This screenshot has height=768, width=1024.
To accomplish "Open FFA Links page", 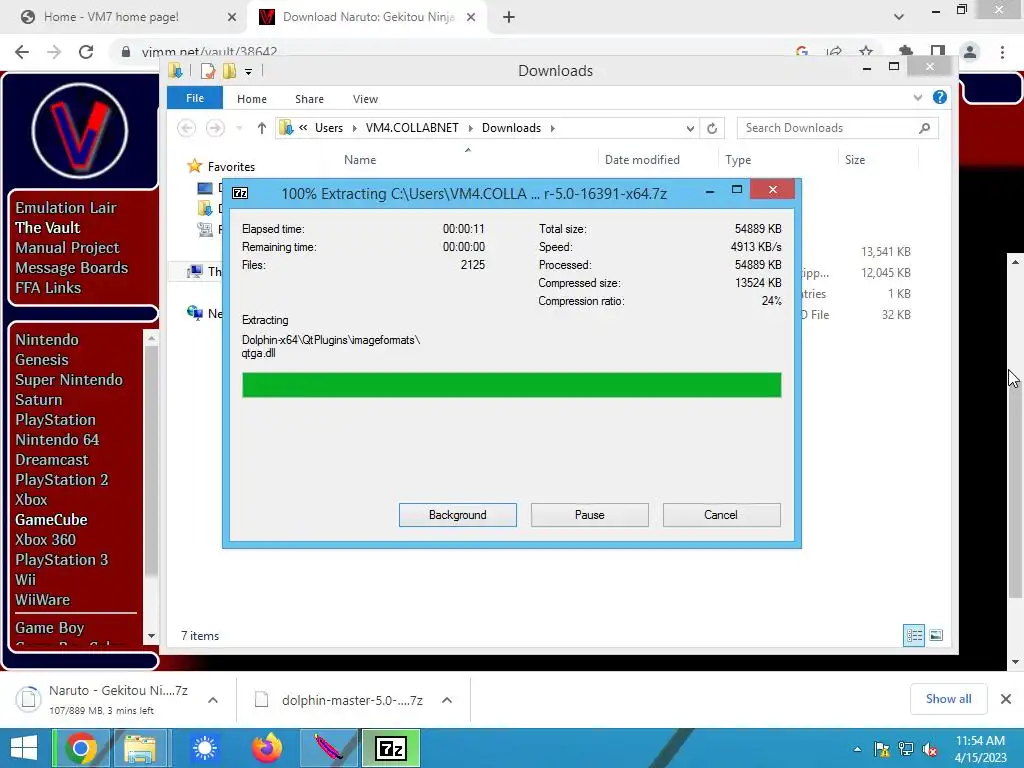I will tap(48, 287).
